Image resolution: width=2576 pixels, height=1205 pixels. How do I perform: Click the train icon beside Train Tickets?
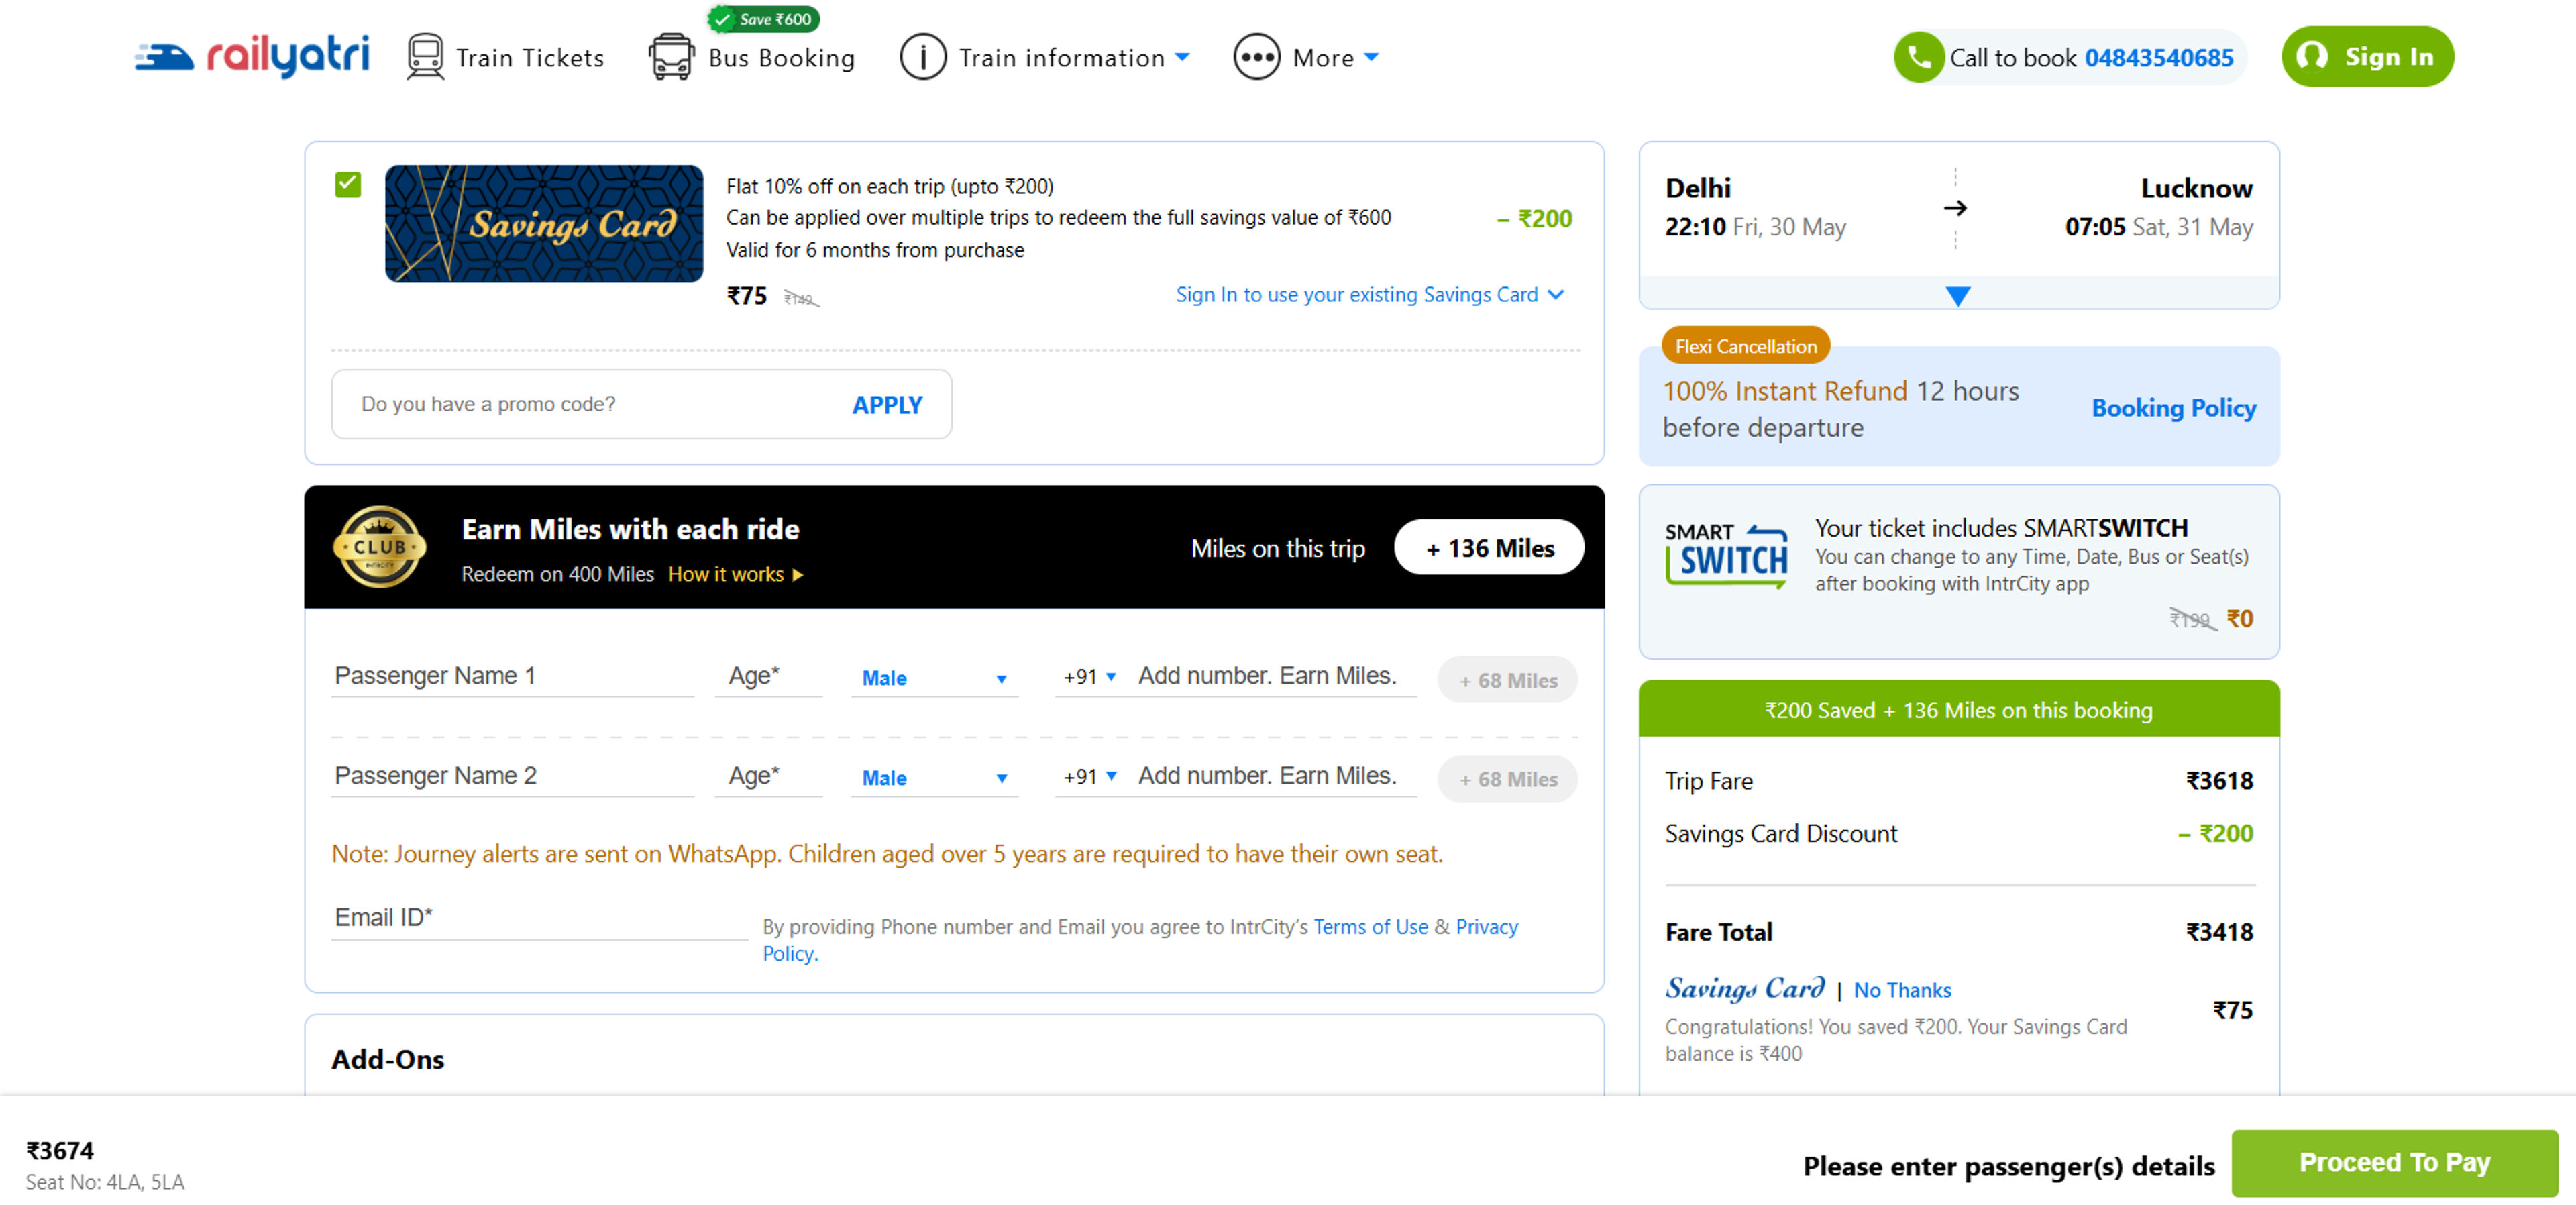tap(425, 56)
